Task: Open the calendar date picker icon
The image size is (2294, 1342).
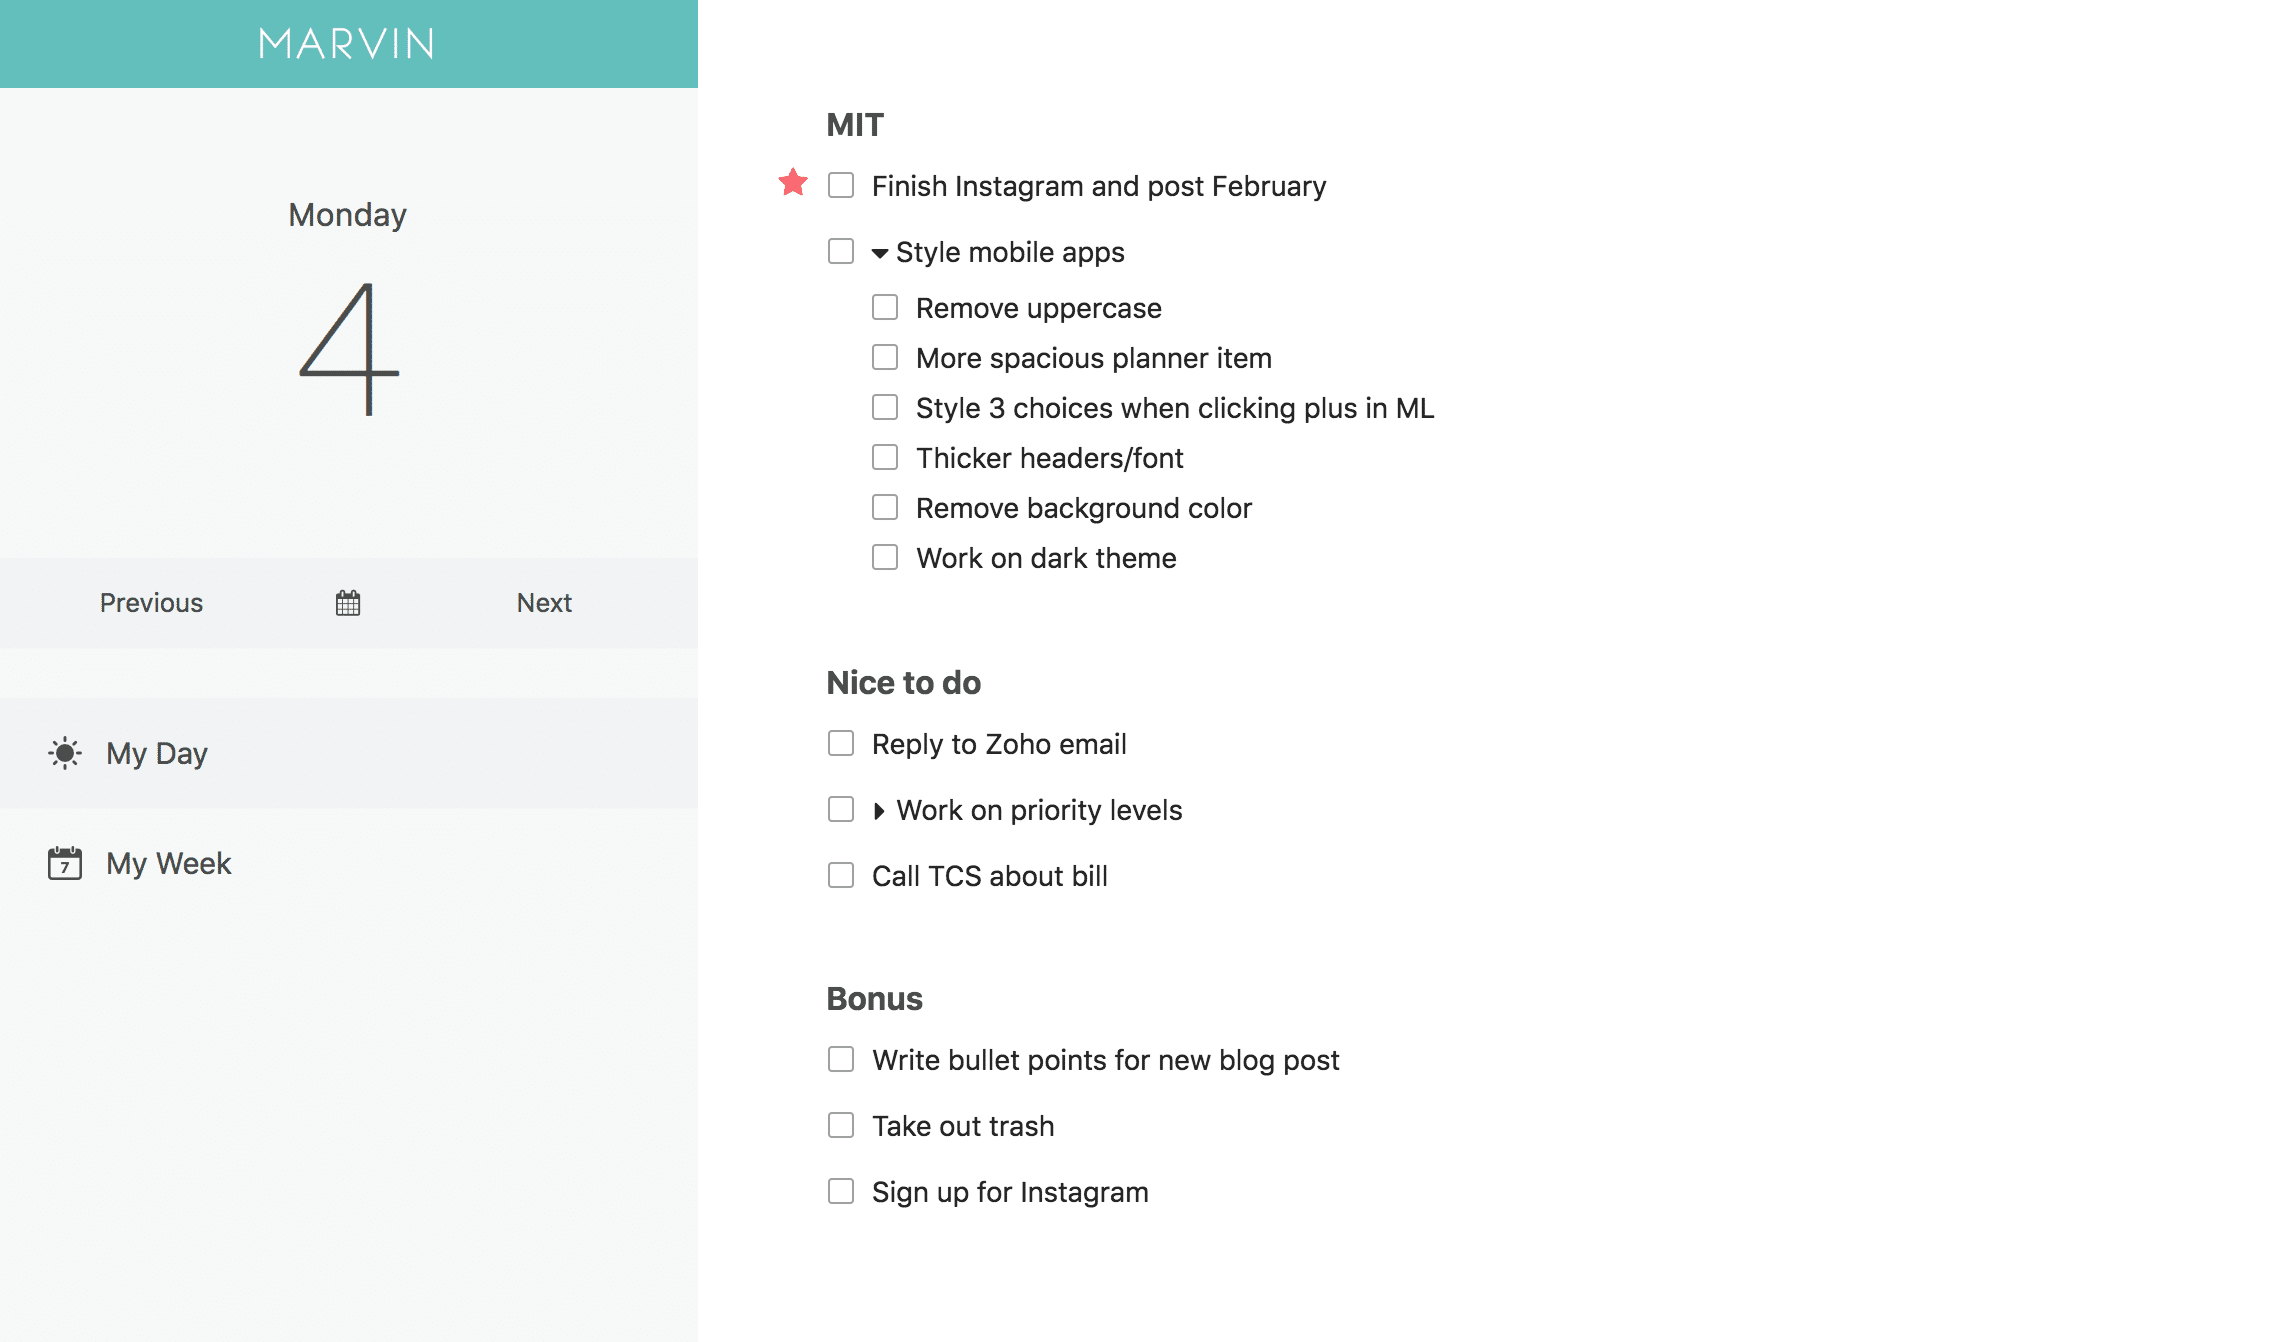Action: tap(348, 603)
